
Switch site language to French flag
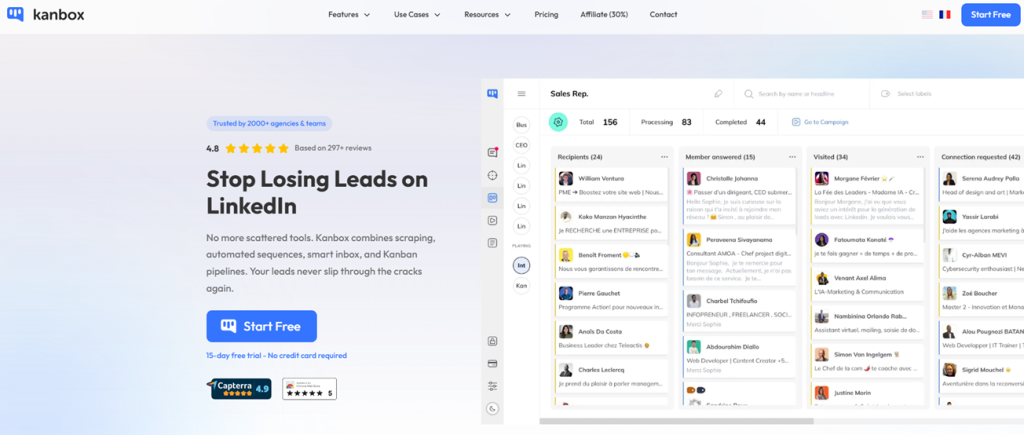point(944,14)
